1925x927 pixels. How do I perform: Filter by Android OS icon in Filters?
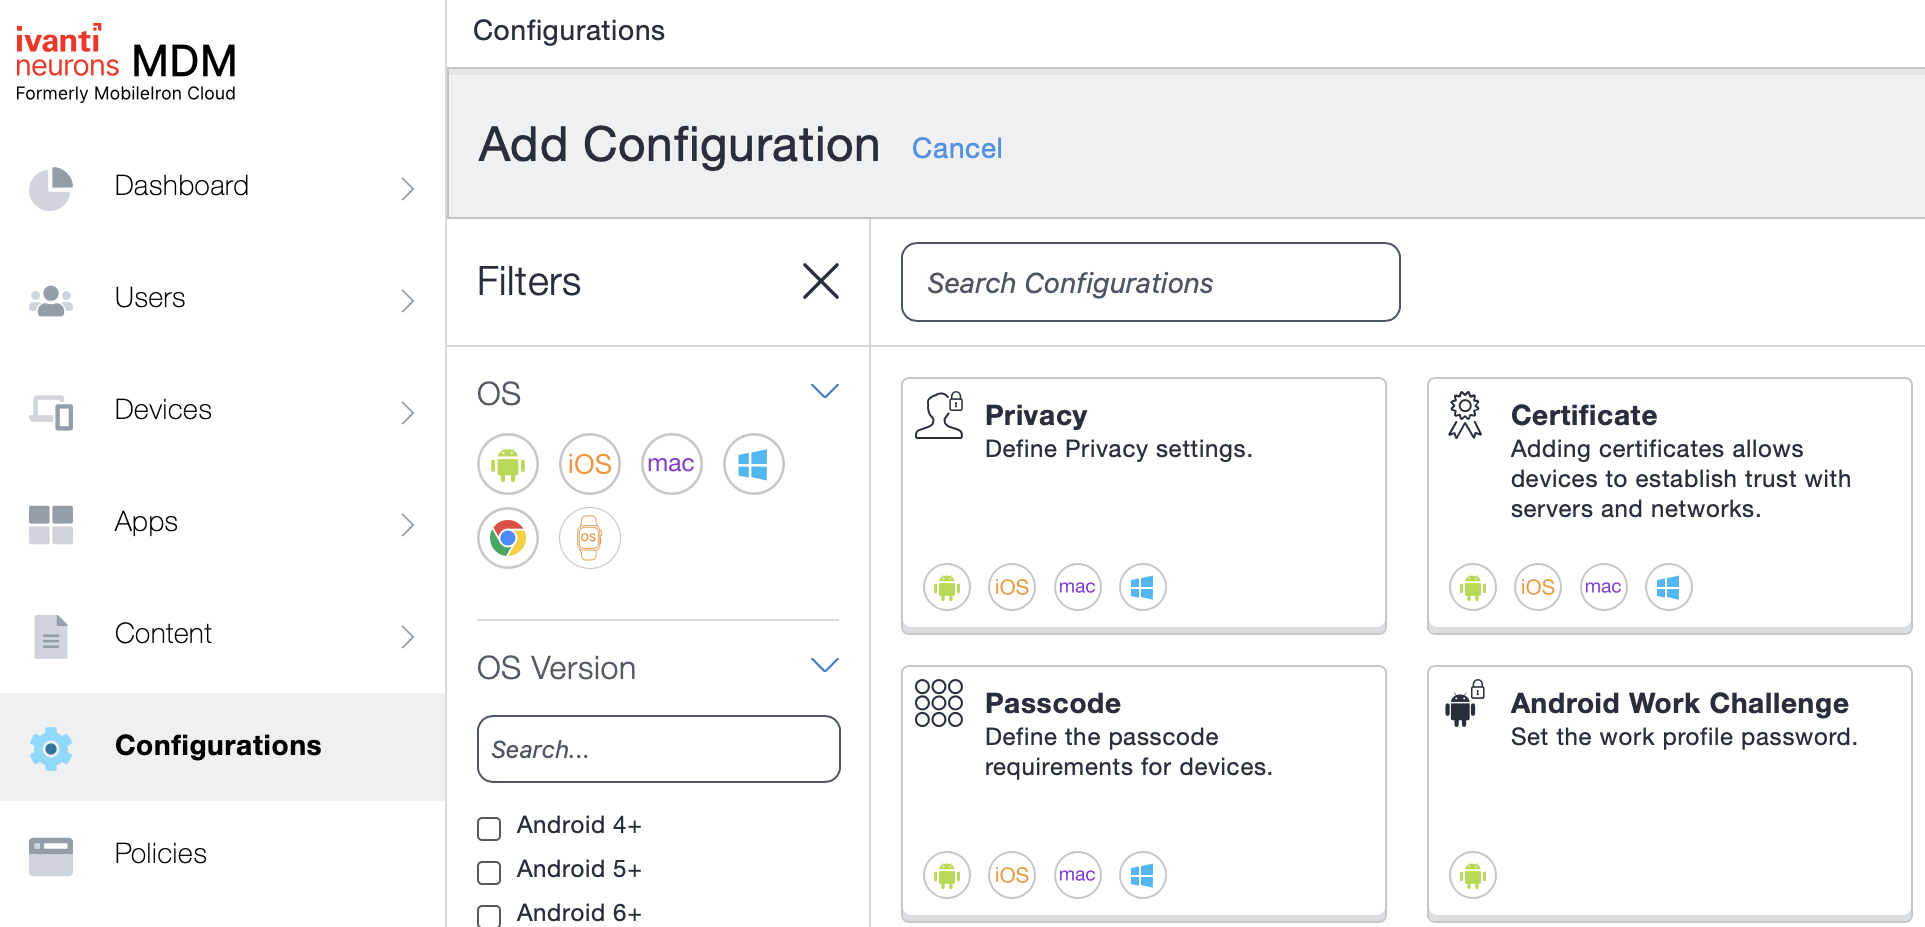(508, 464)
